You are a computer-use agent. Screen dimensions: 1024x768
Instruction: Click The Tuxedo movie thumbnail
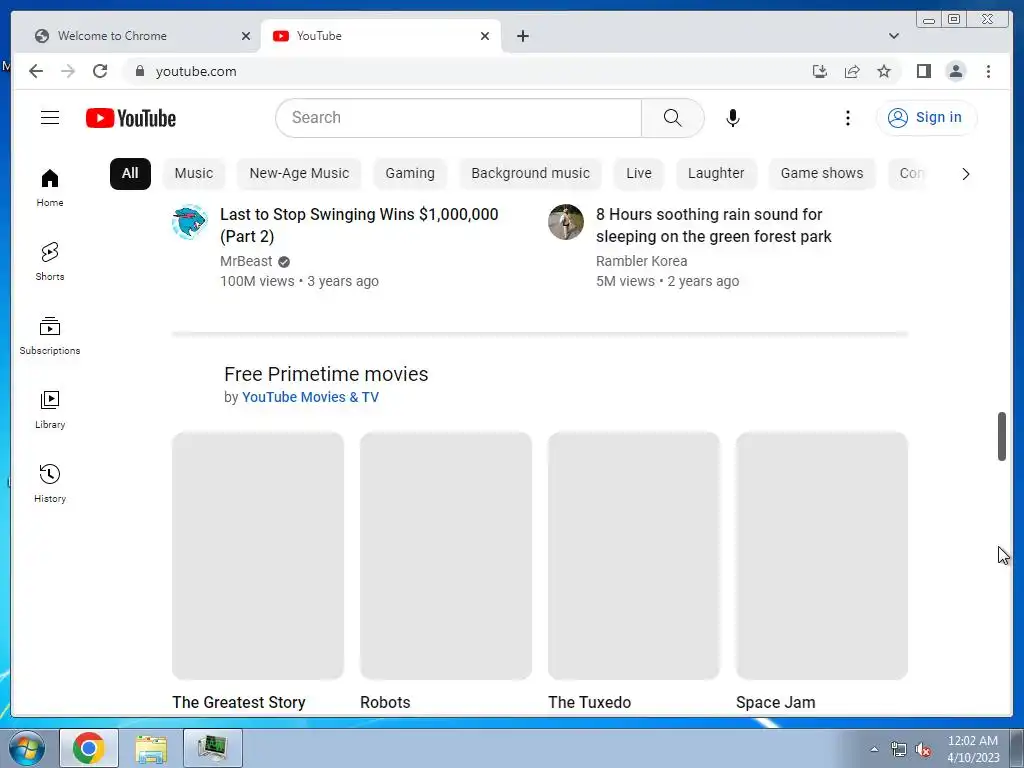[x=633, y=556]
